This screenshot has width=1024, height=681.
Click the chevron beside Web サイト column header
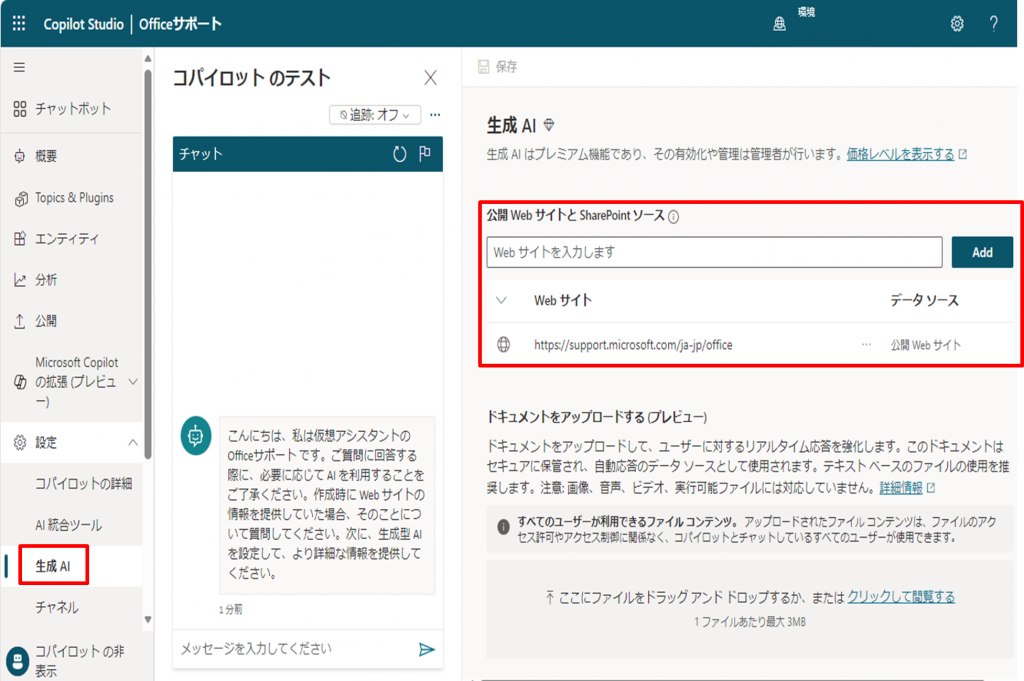click(502, 300)
